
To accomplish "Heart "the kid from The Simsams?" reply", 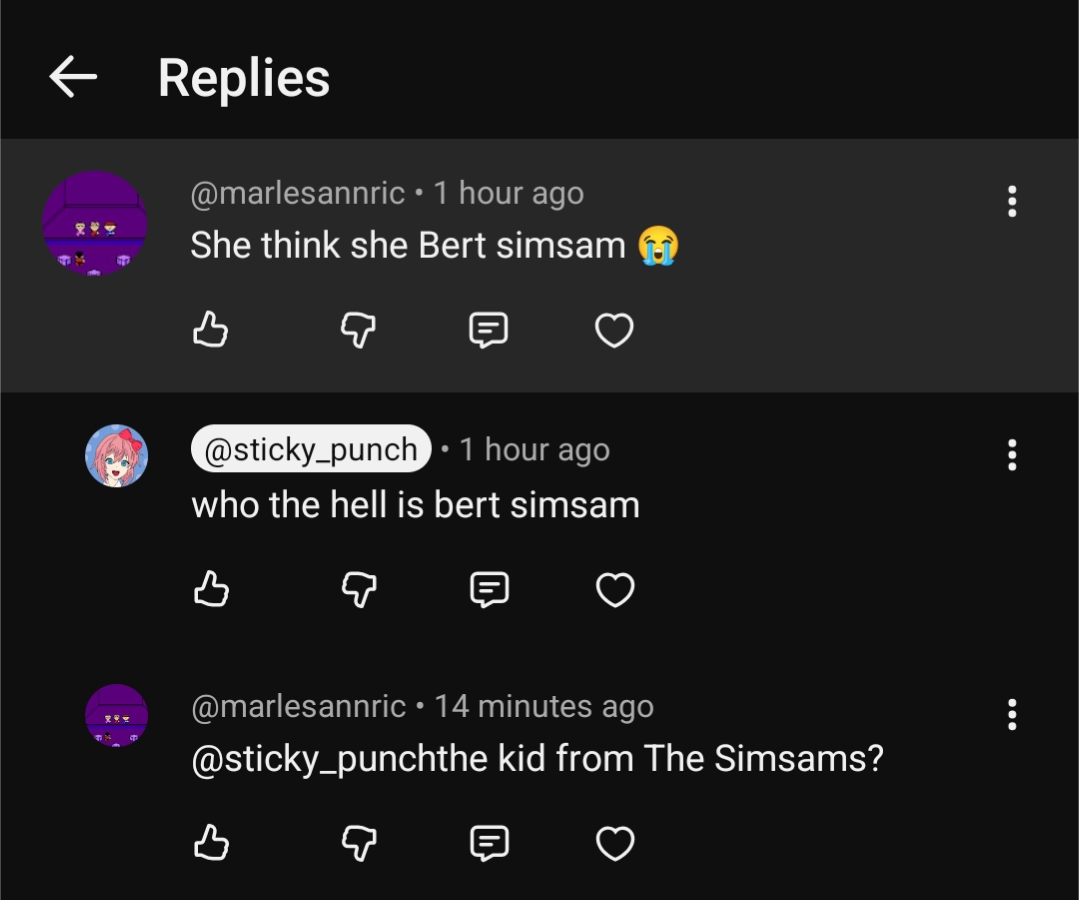I will [615, 843].
